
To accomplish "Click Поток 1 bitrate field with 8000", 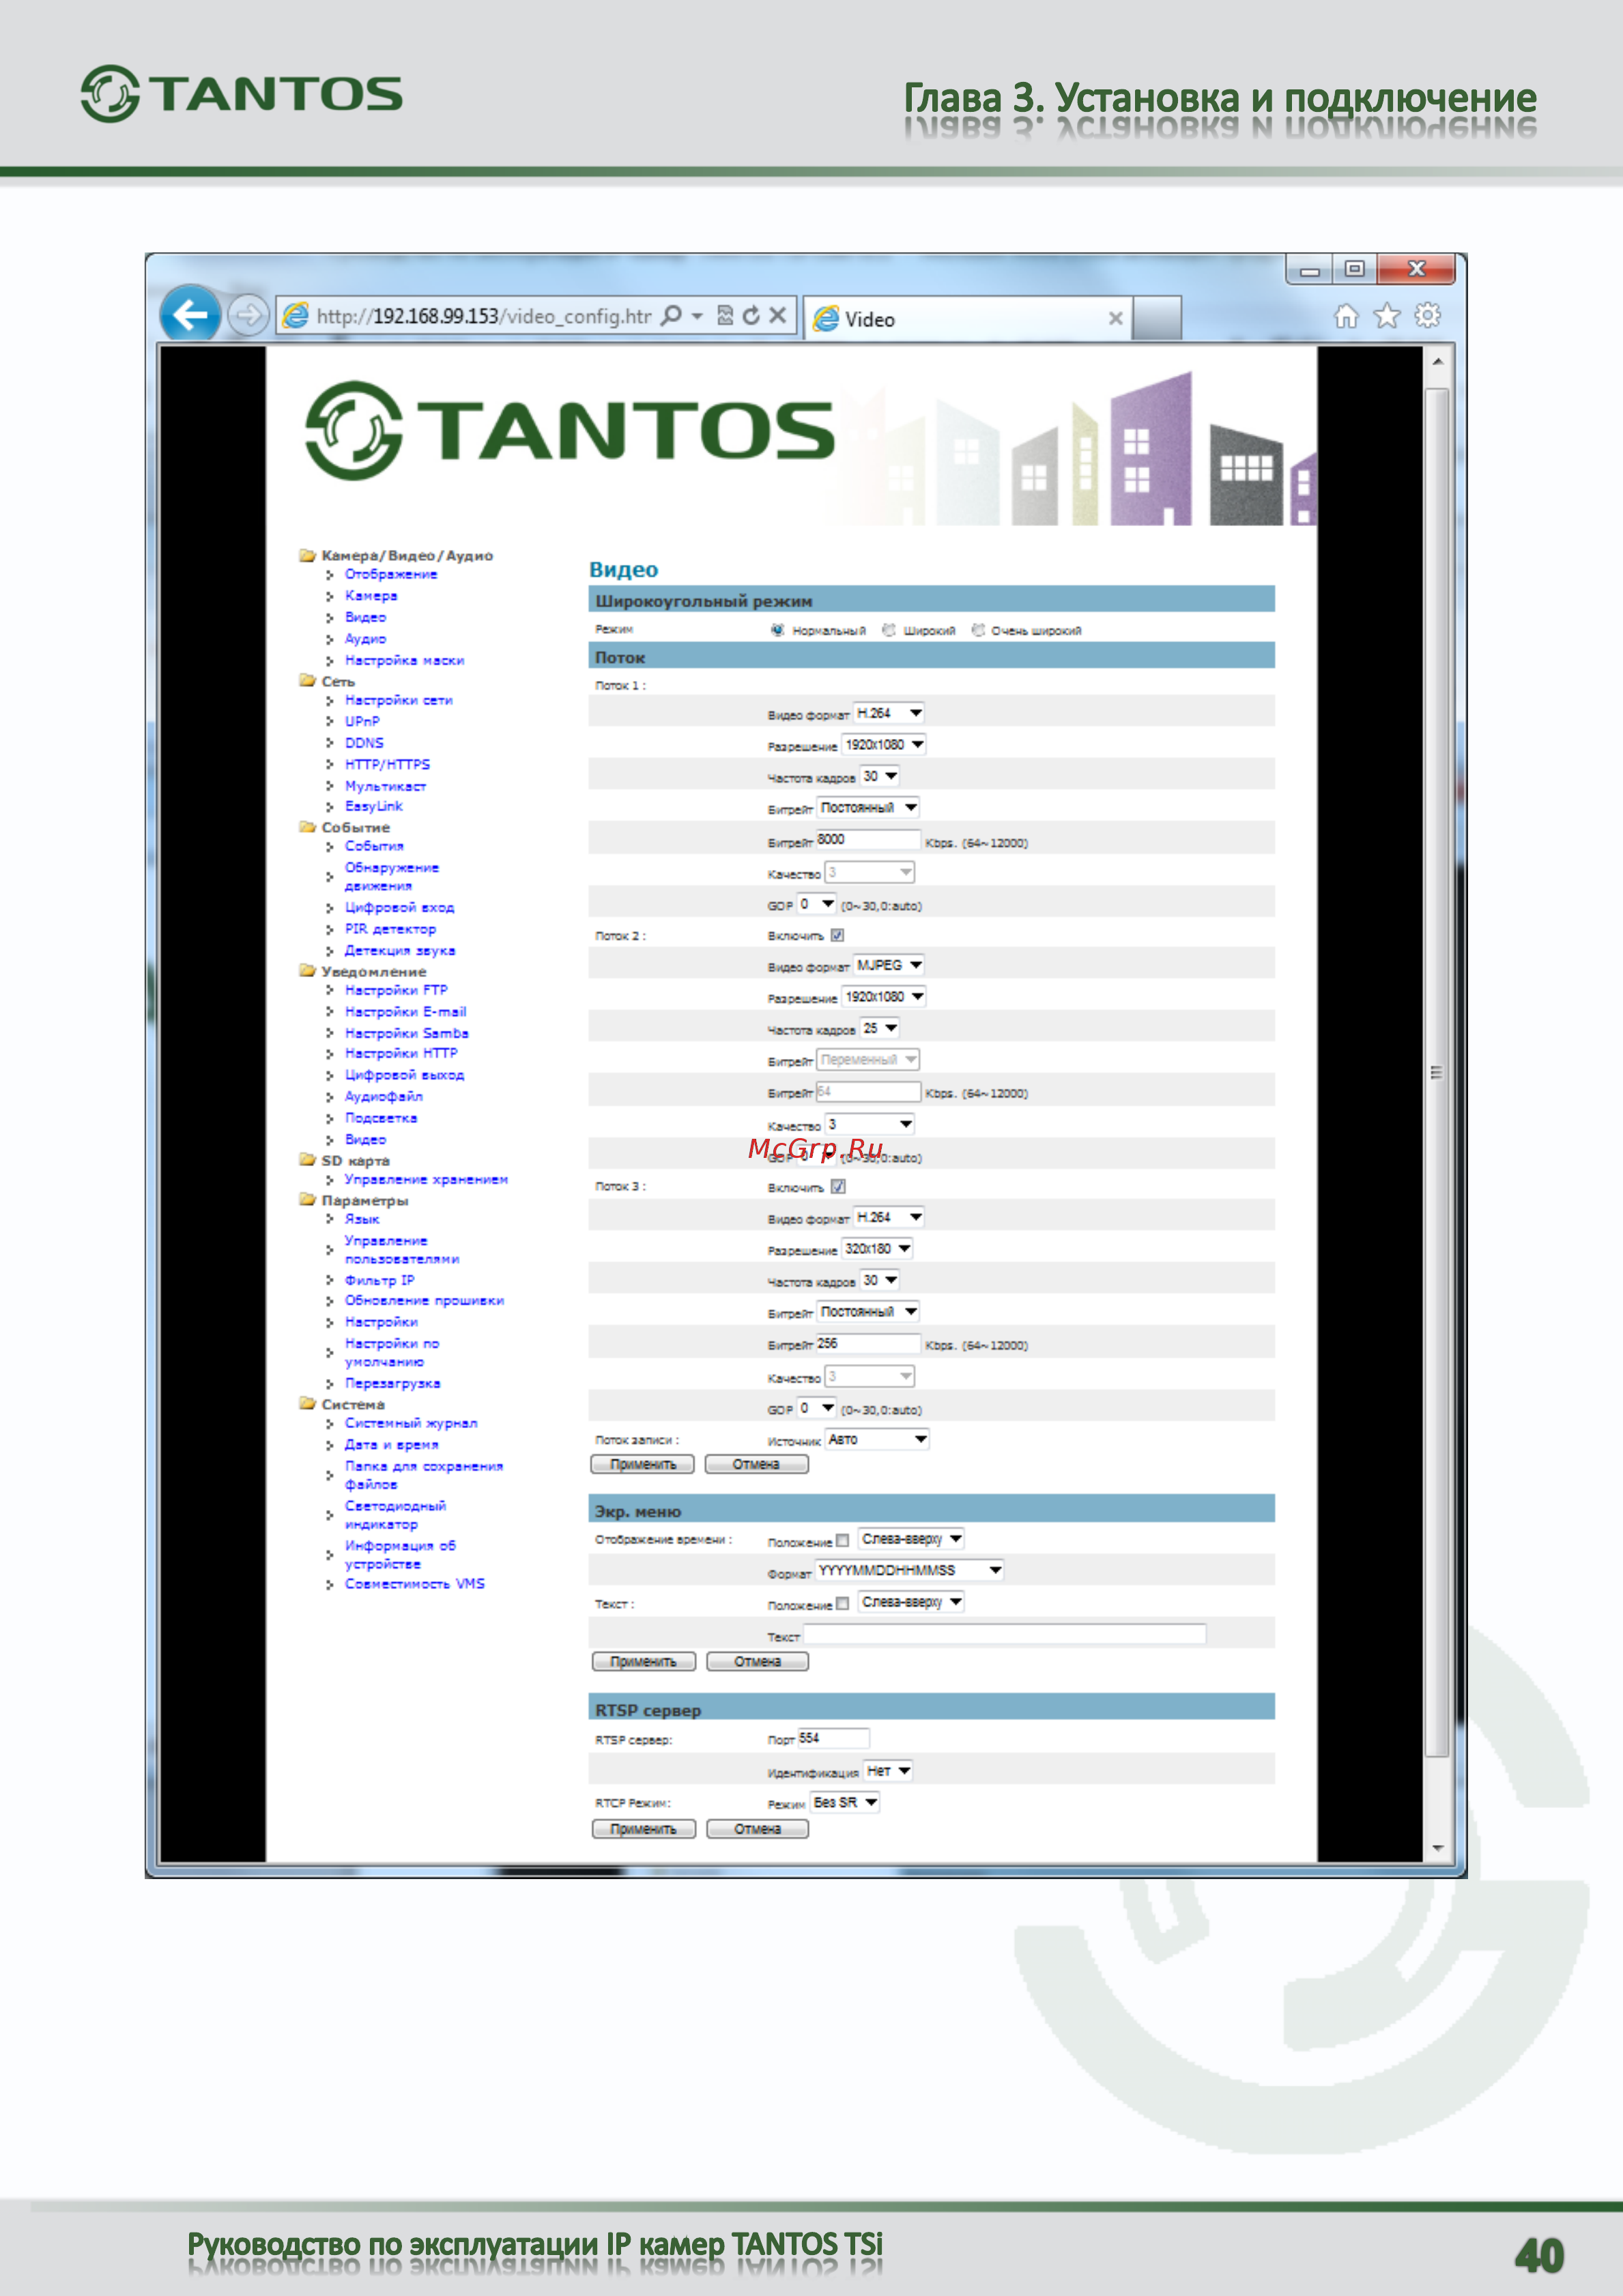I will click(868, 840).
